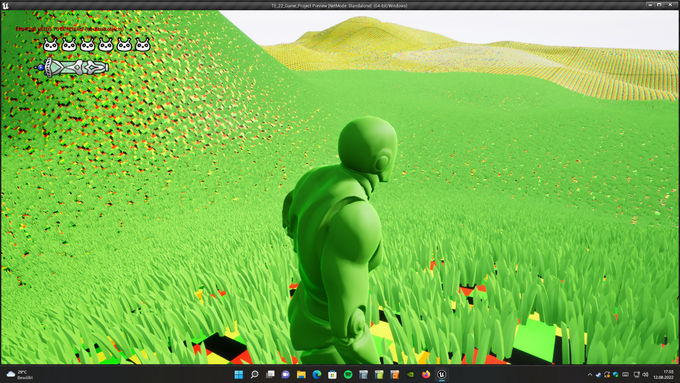Launch Microsoft Edge from the taskbar
The height and width of the screenshot is (383, 680).
(317, 374)
